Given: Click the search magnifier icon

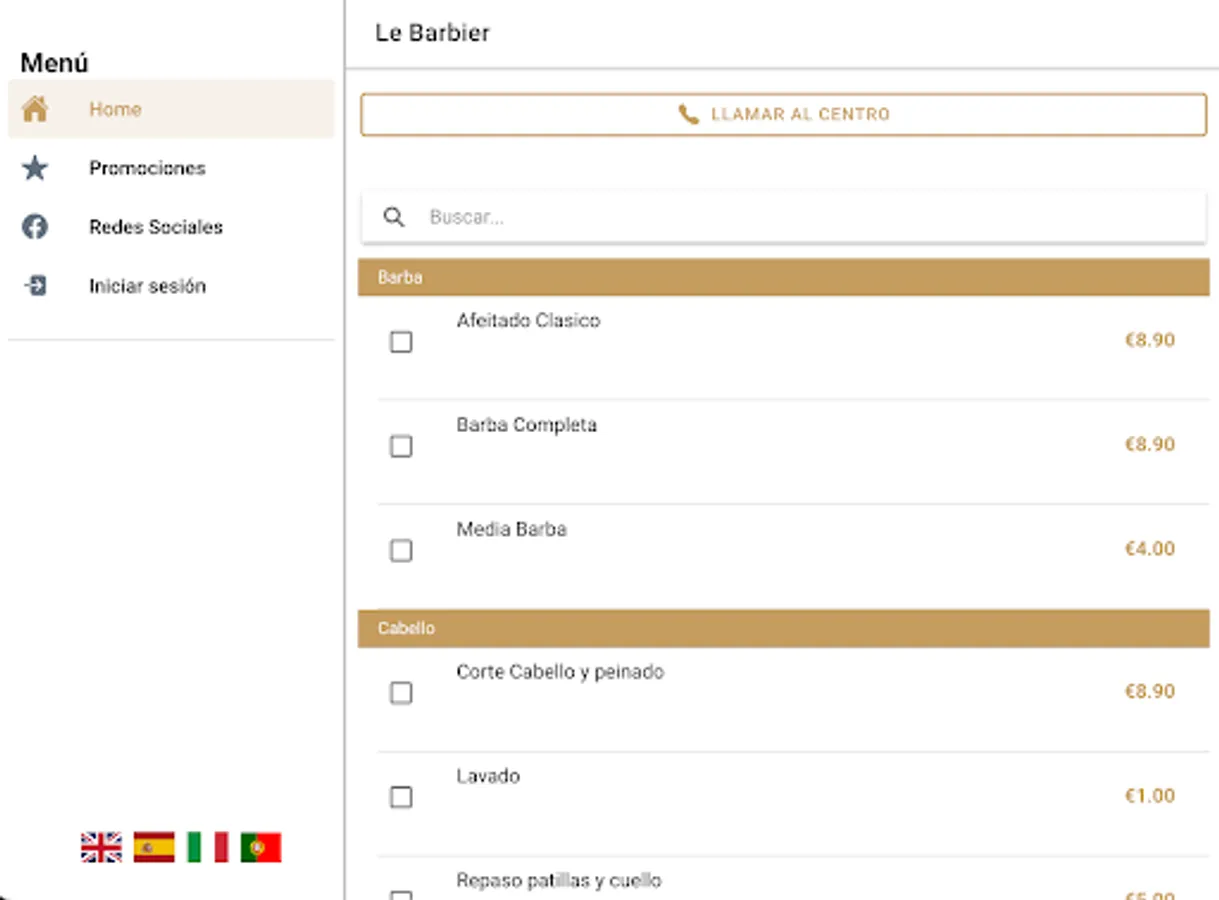Looking at the screenshot, I should pos(395,217).
